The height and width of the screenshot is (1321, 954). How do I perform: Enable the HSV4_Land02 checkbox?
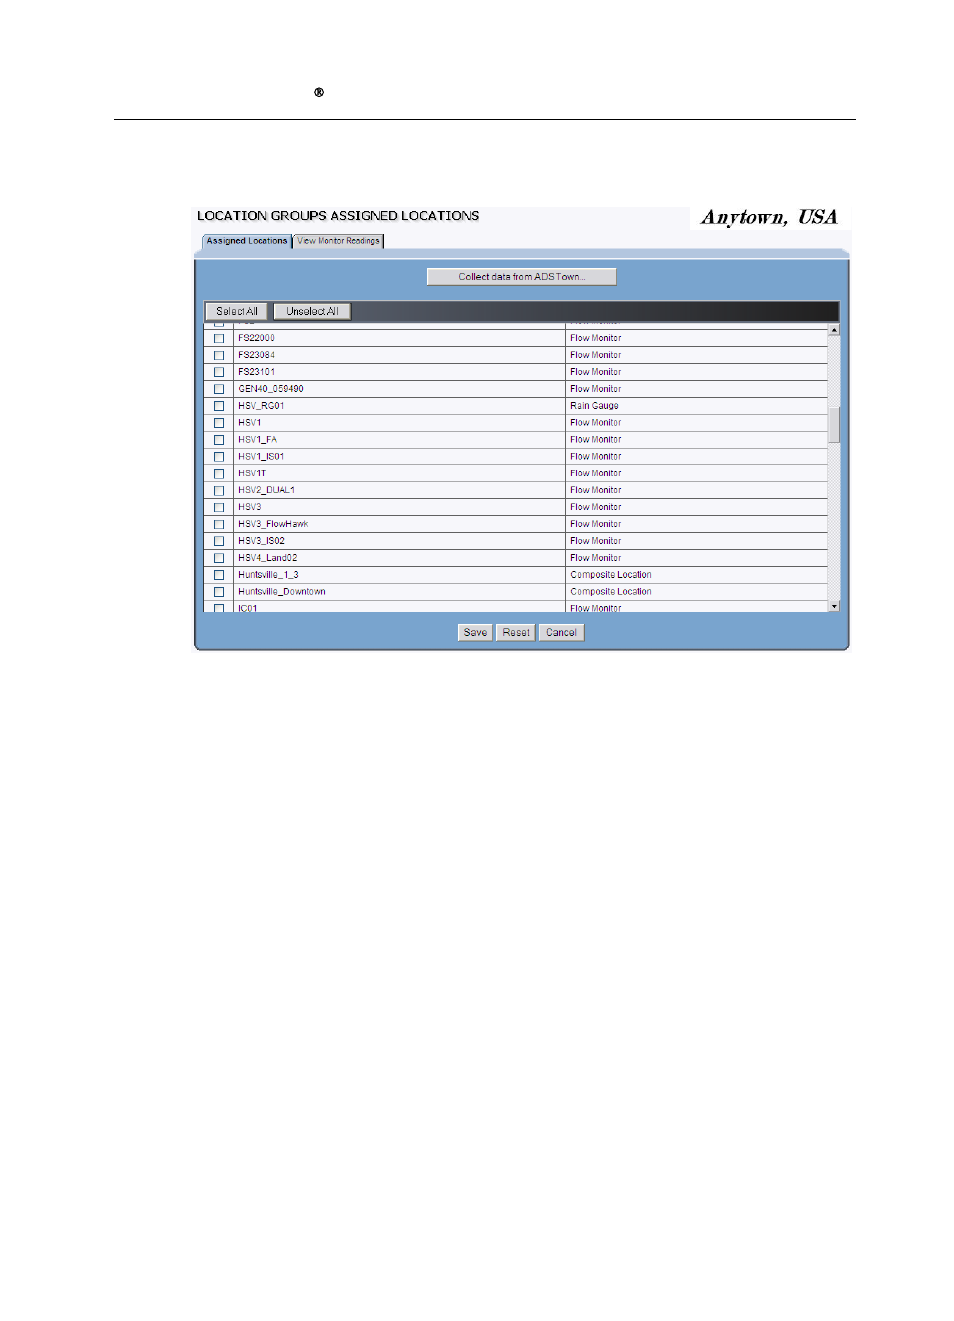[x=219, y=558]
